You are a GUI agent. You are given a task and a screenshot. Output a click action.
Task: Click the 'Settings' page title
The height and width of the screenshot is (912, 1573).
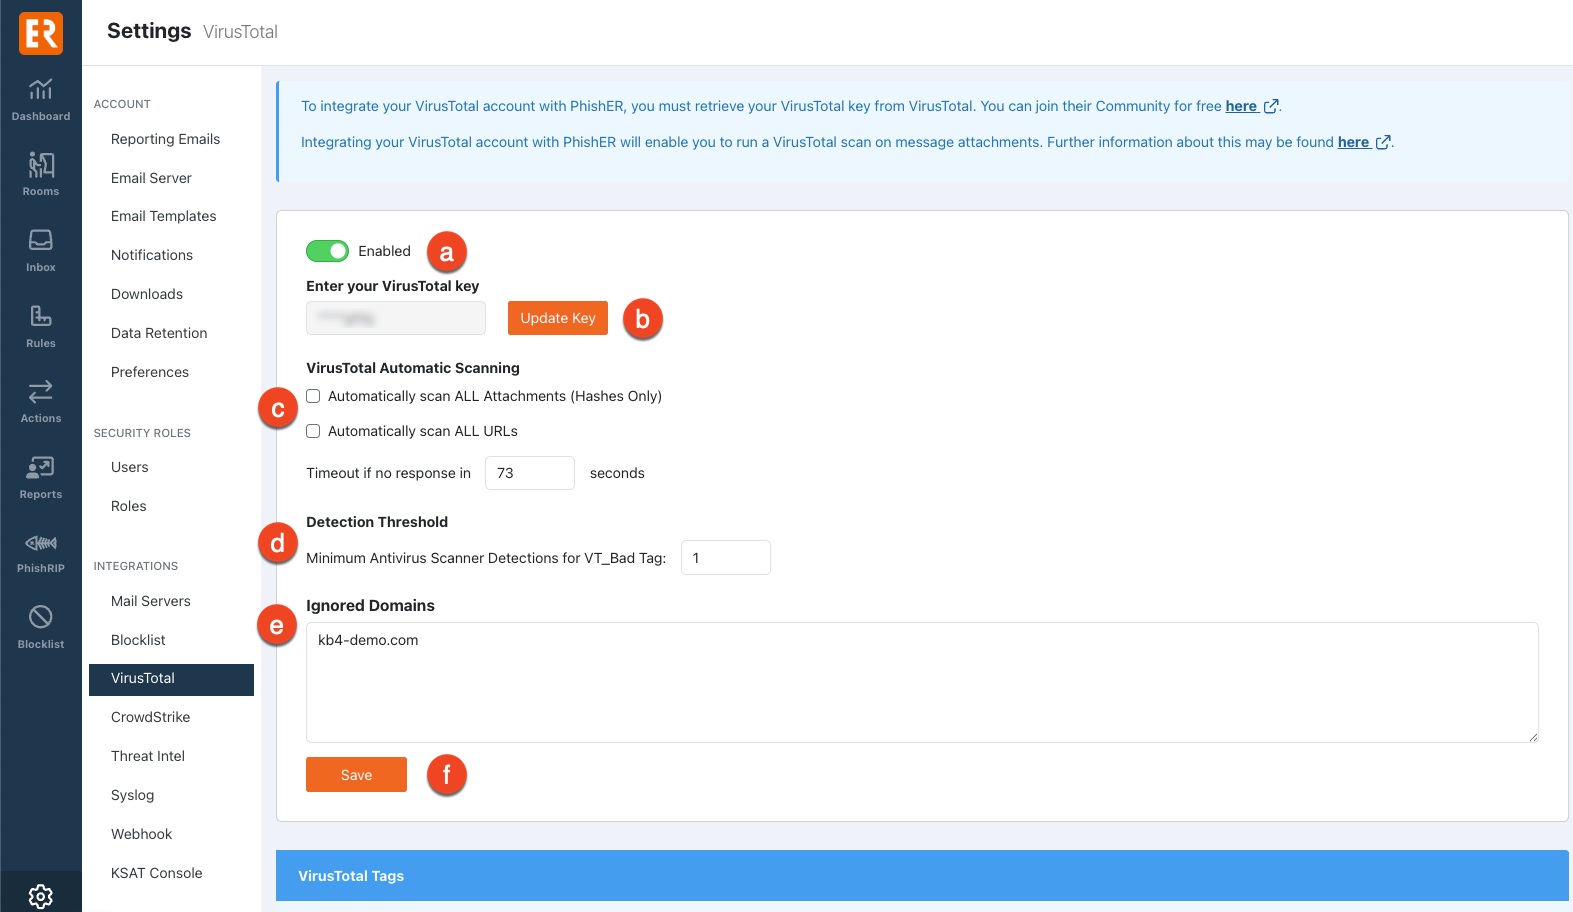[x=149, y=31]
